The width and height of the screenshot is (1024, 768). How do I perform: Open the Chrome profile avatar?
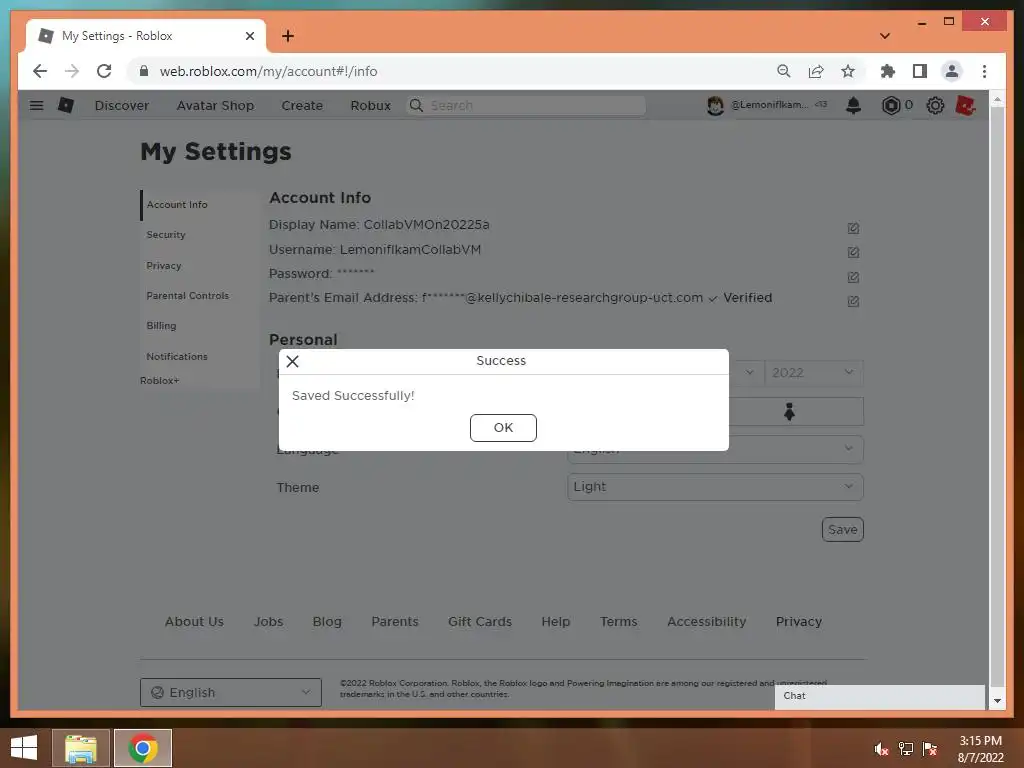(952, 71)
